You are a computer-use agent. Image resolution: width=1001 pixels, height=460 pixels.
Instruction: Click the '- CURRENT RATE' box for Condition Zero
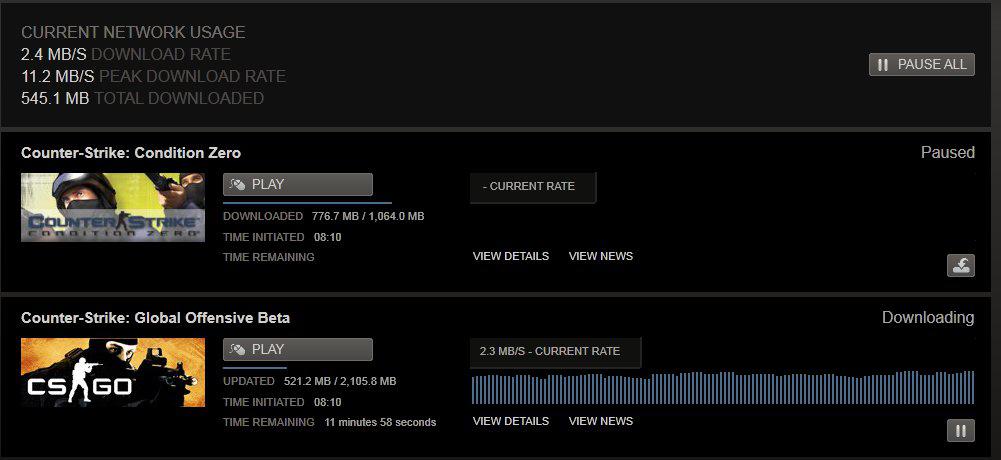tap(532, 187)
